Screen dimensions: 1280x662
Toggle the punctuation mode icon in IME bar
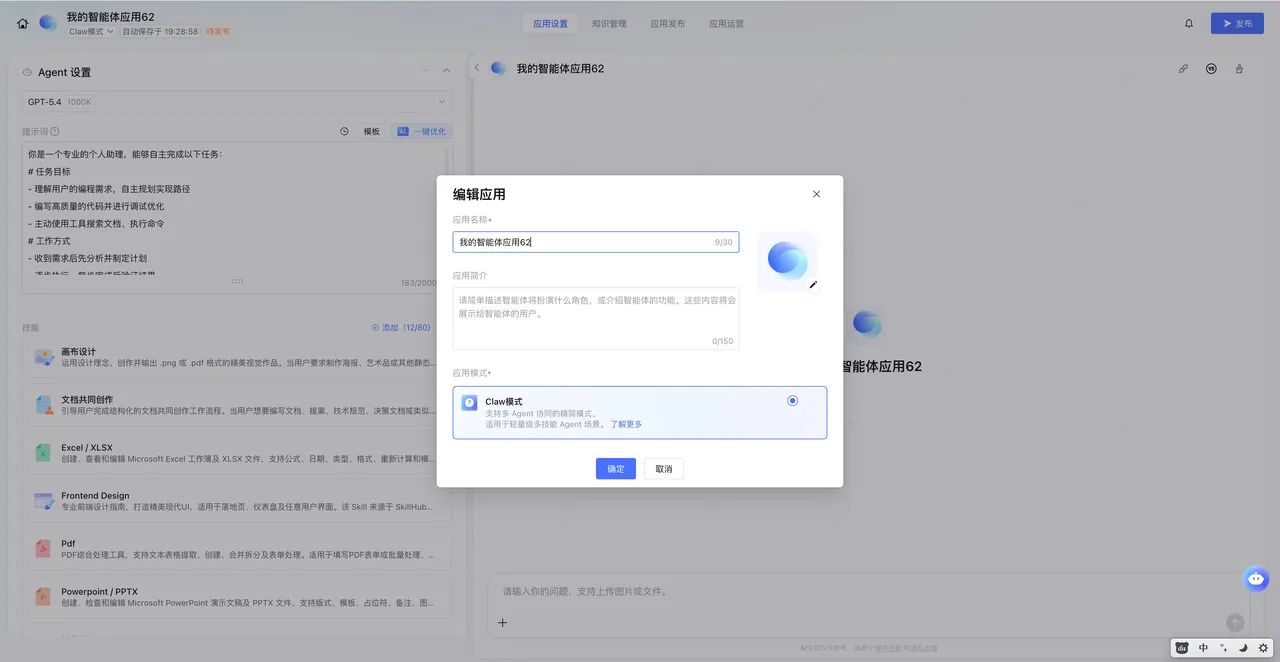coord(1223,648)
